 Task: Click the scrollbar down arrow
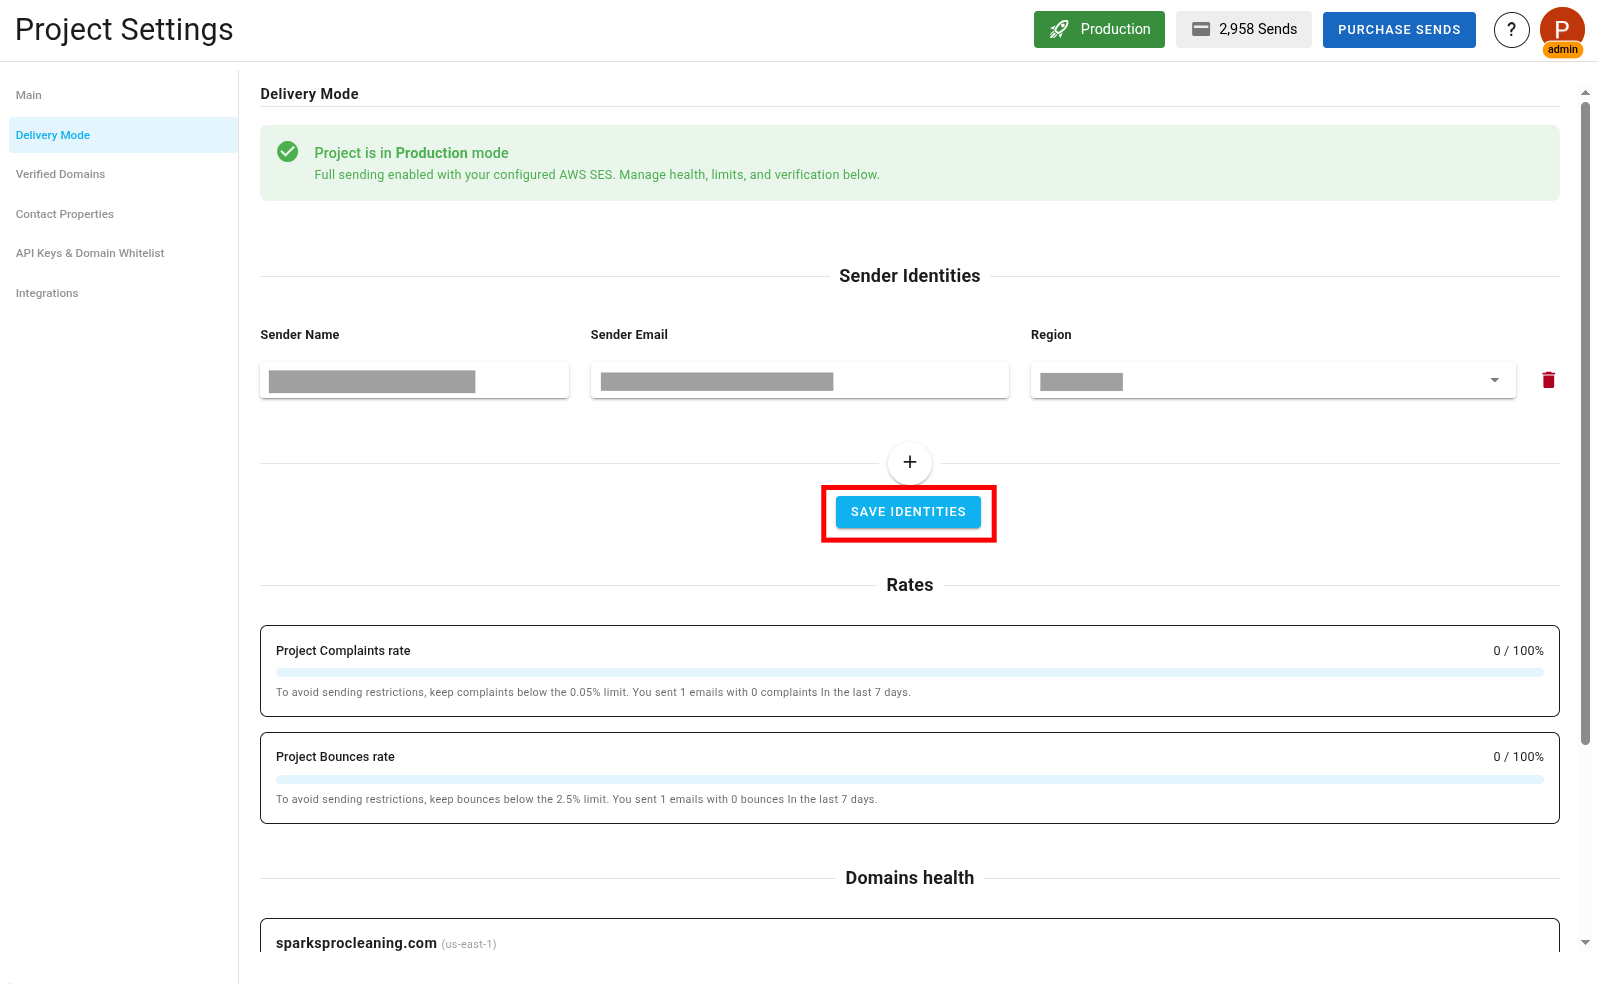pyautogui.click(x=1585, y=942)
